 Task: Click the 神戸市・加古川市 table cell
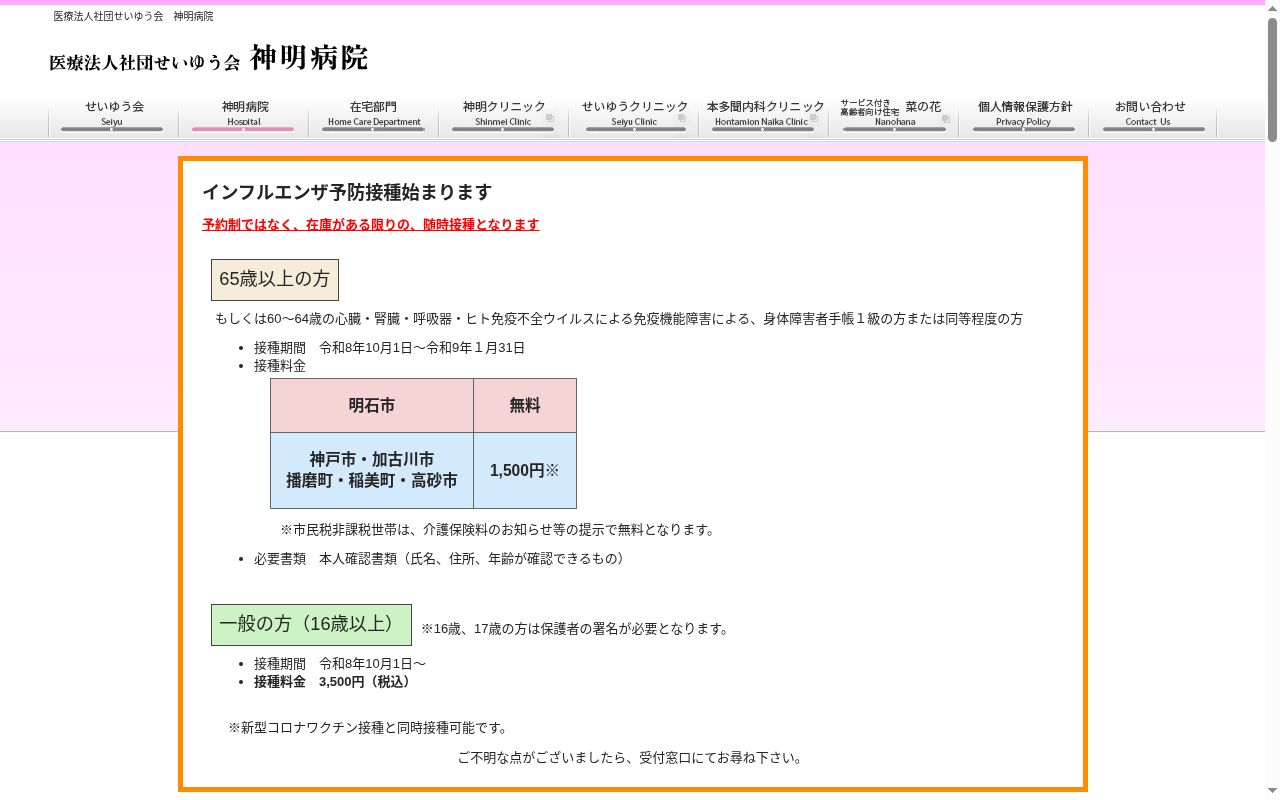pos(372,470)
